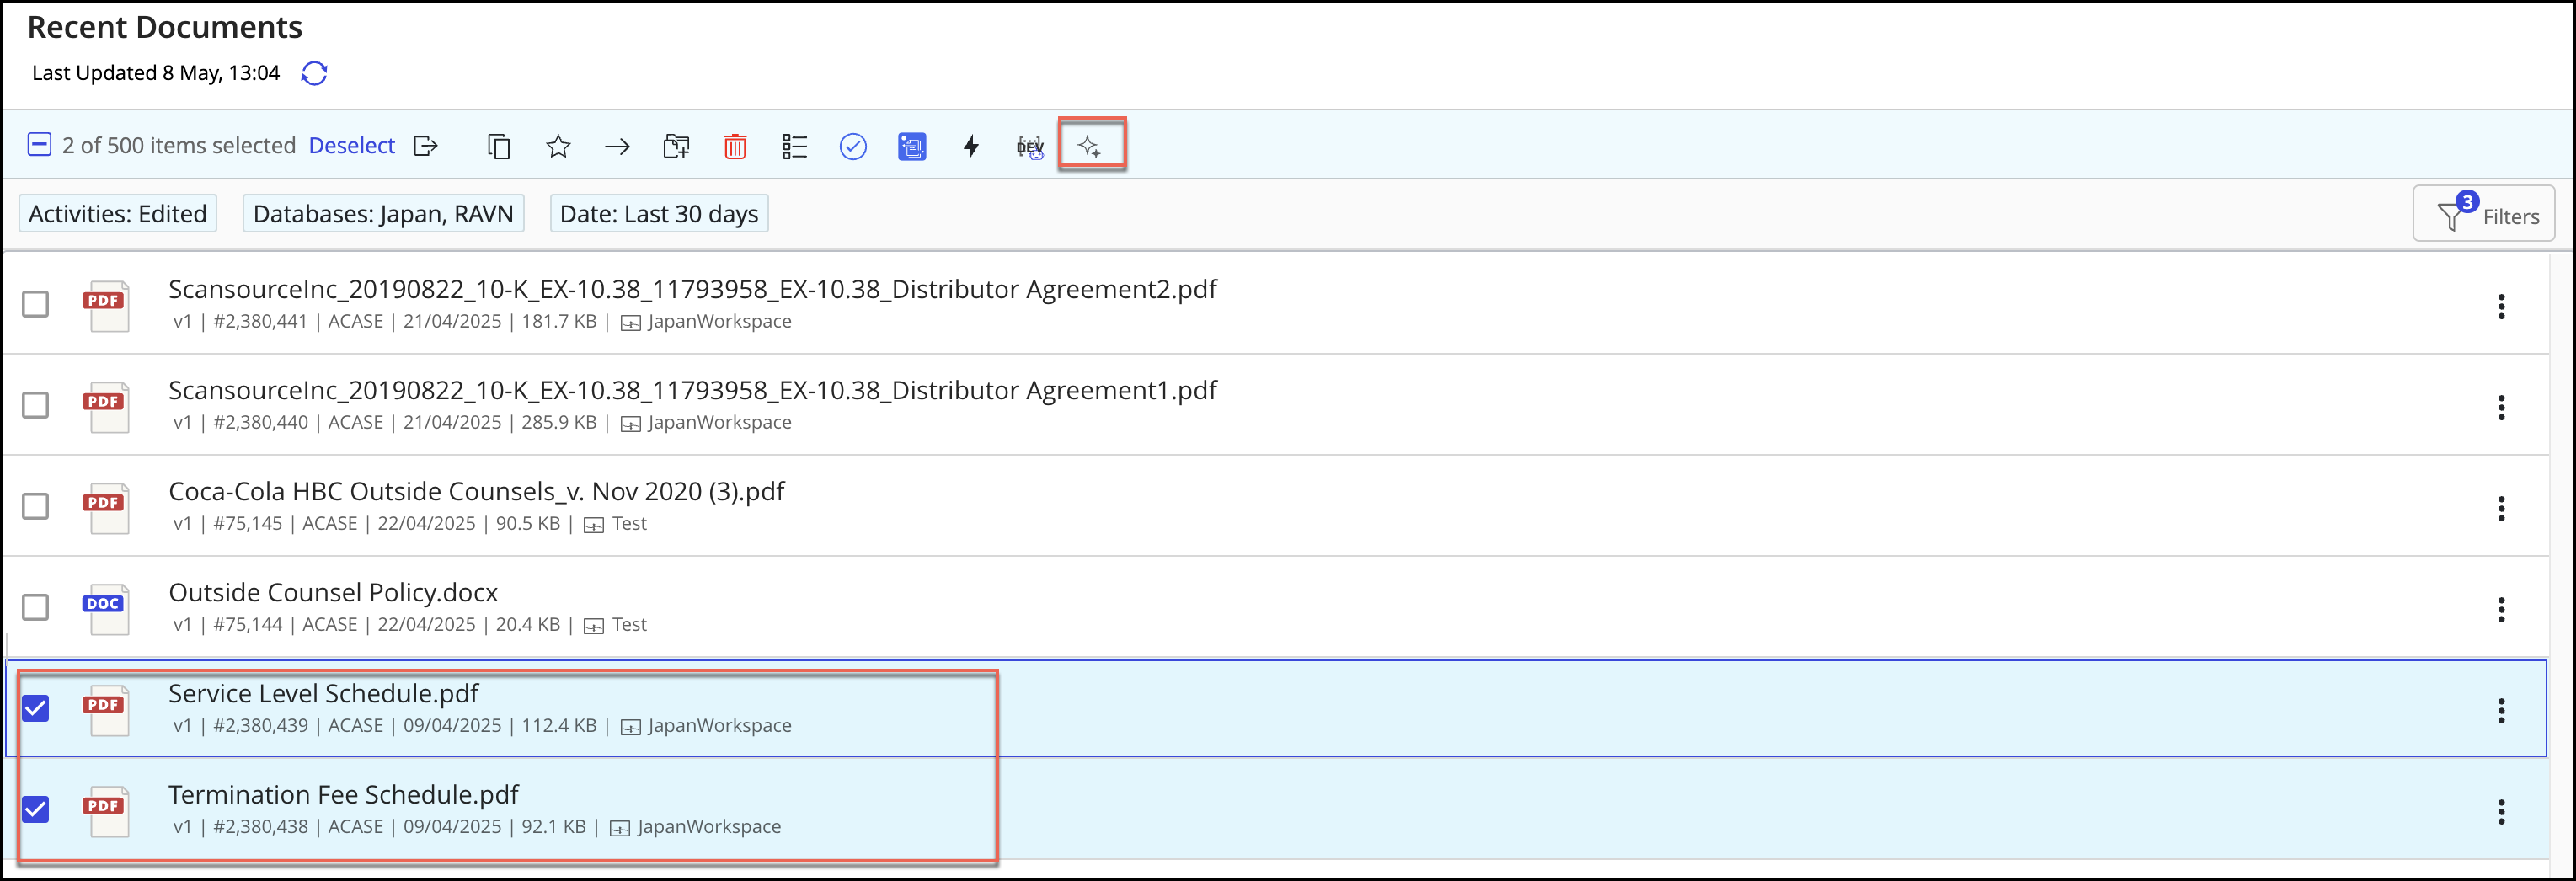Viewport: 2576px width, 881px height.
Task: Uncheck the Service Level Schedule.pdf checkbox
Action: (36, 708)
